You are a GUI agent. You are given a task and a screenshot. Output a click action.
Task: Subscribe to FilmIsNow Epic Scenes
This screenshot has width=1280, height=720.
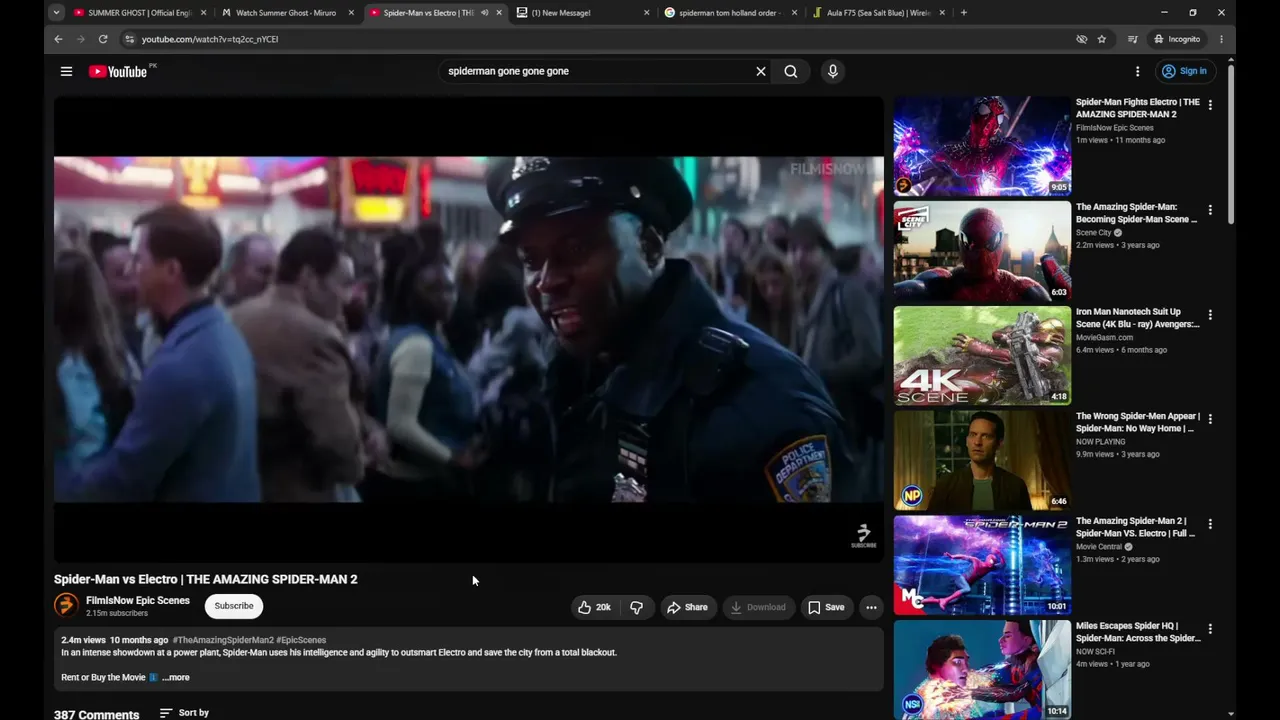point(234,606)
